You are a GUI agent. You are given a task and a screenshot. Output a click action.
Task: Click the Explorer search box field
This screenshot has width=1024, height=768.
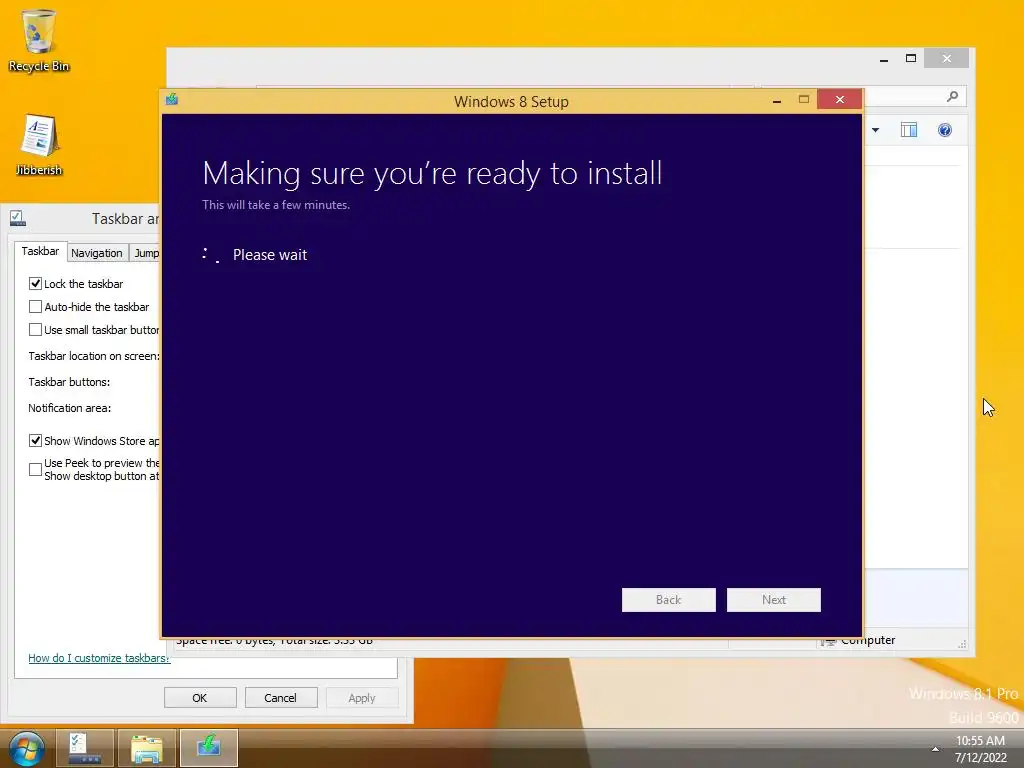click(915, 97)
